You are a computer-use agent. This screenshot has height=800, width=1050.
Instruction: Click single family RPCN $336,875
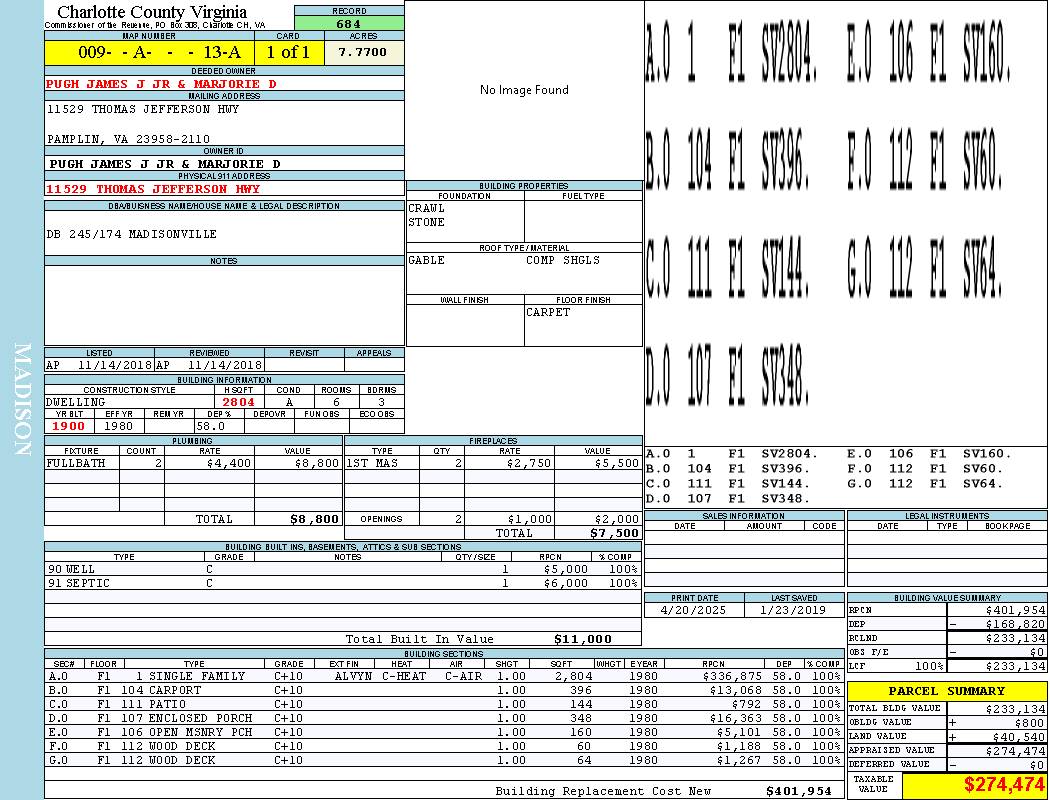coord(731,676)
